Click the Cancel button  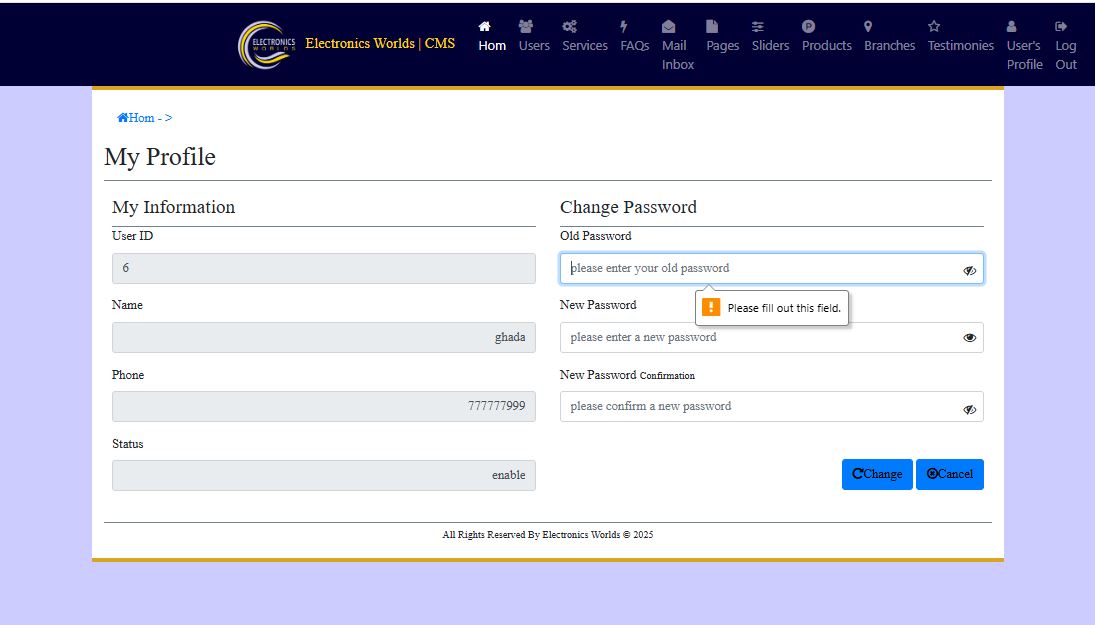click(x=950, y=474)
